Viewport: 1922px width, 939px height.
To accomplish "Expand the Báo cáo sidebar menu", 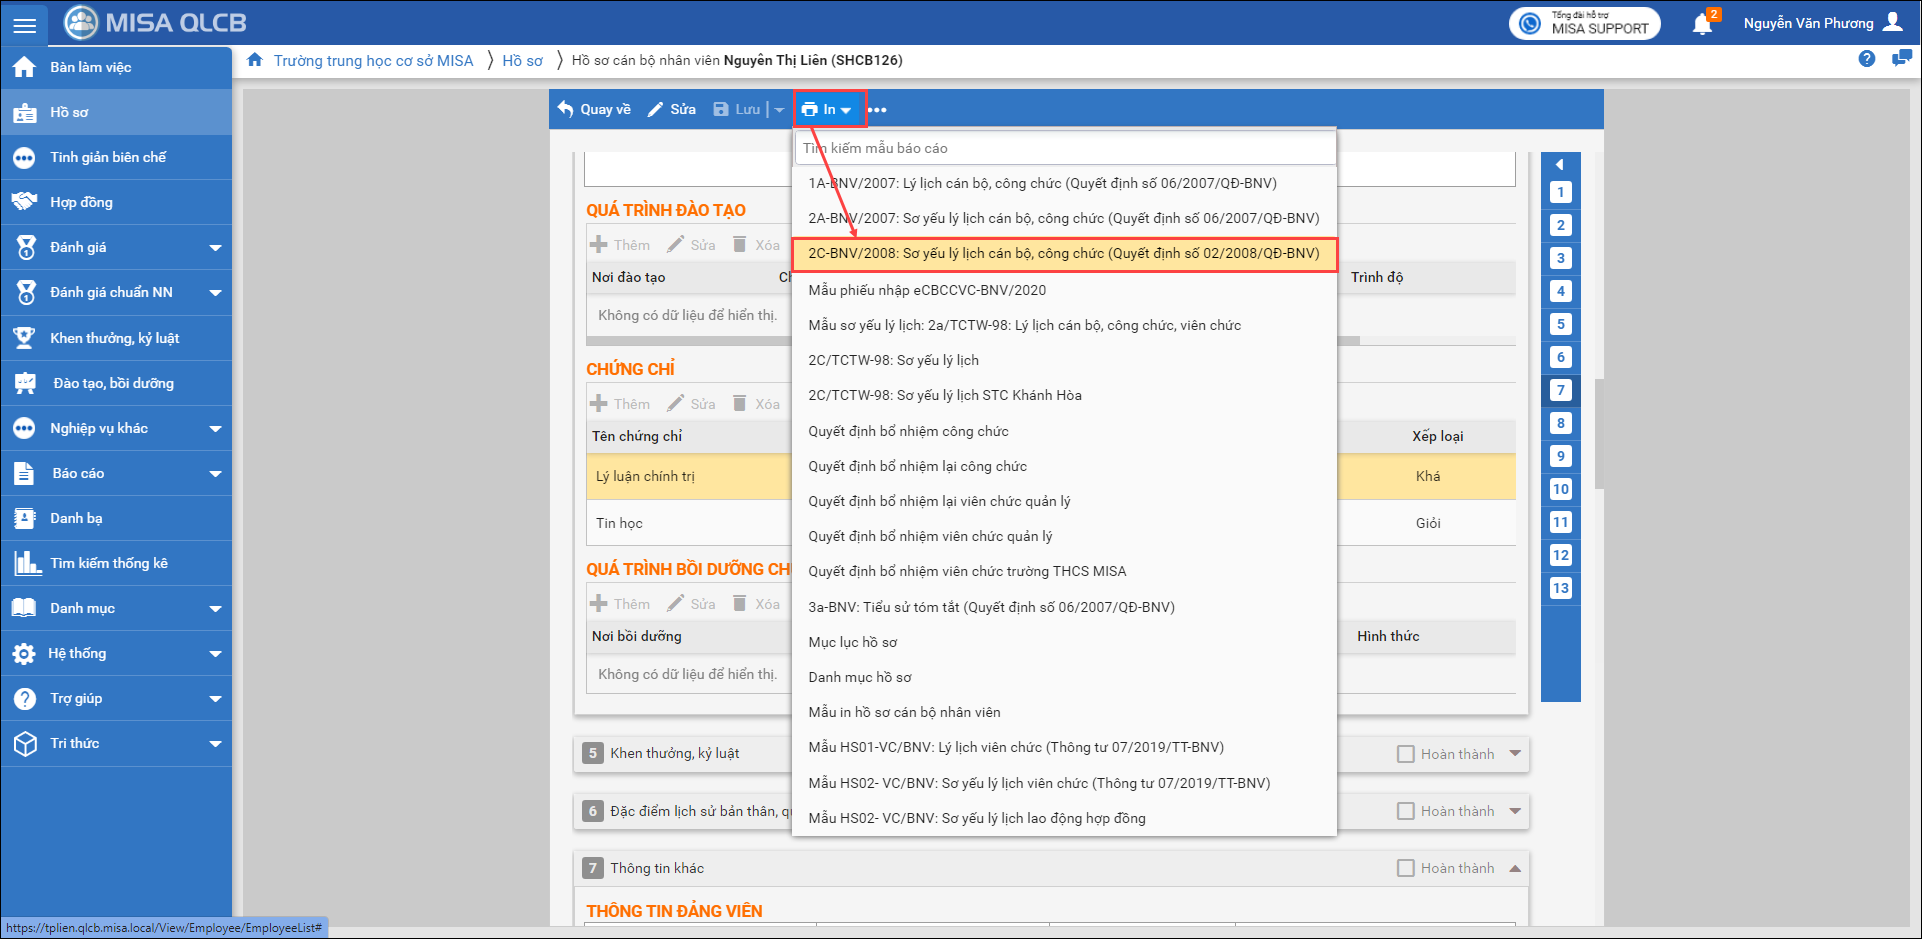I will 215,473.
